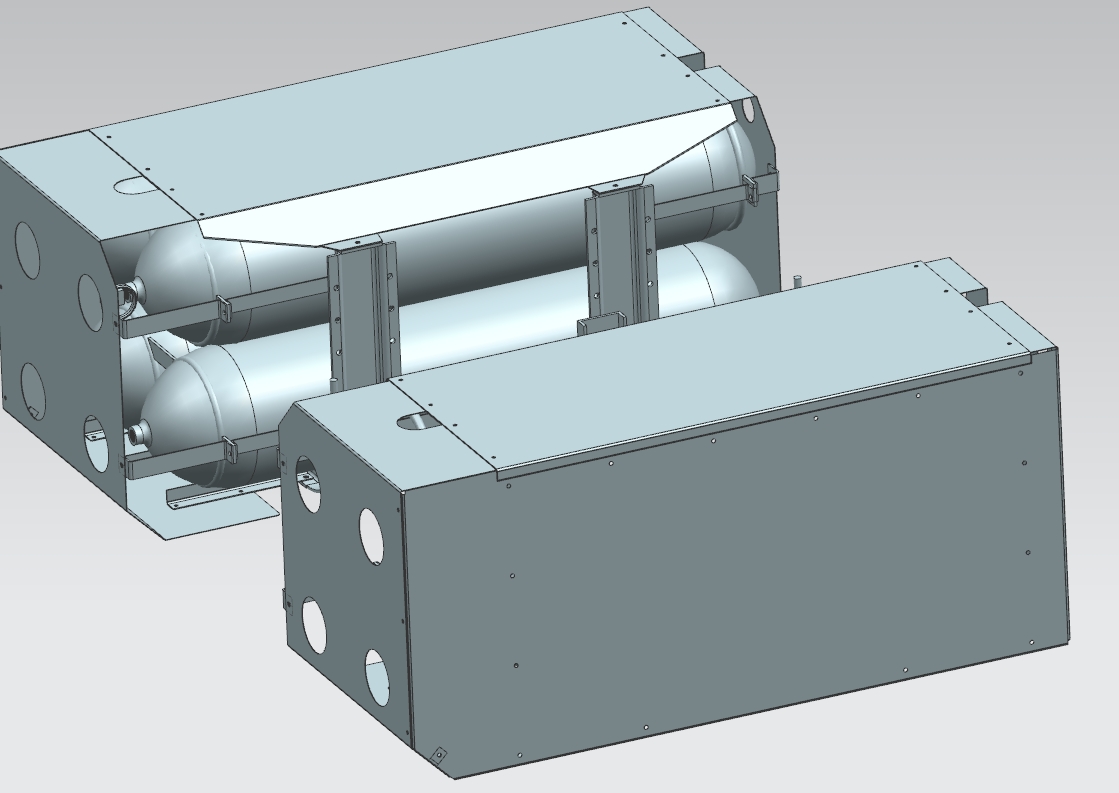1119x793 pixels.
Task: Select the small pin between the enclosures
Action: tap(797, 282)
